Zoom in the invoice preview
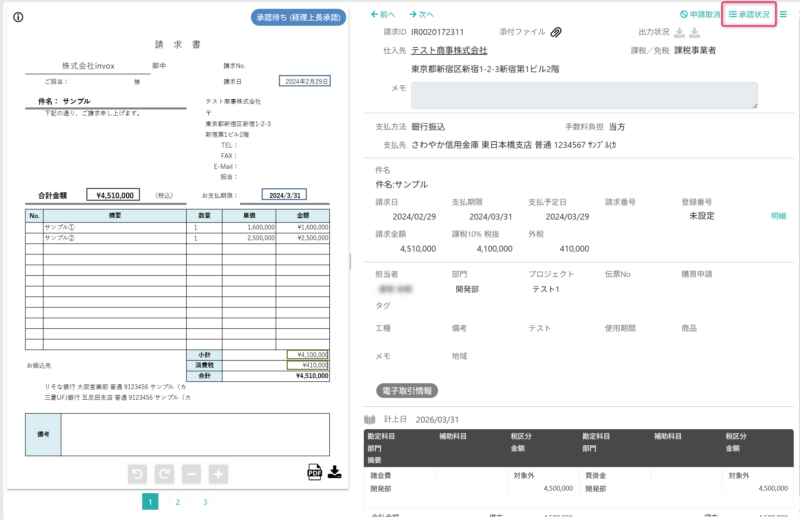 (x=218, y=474)
